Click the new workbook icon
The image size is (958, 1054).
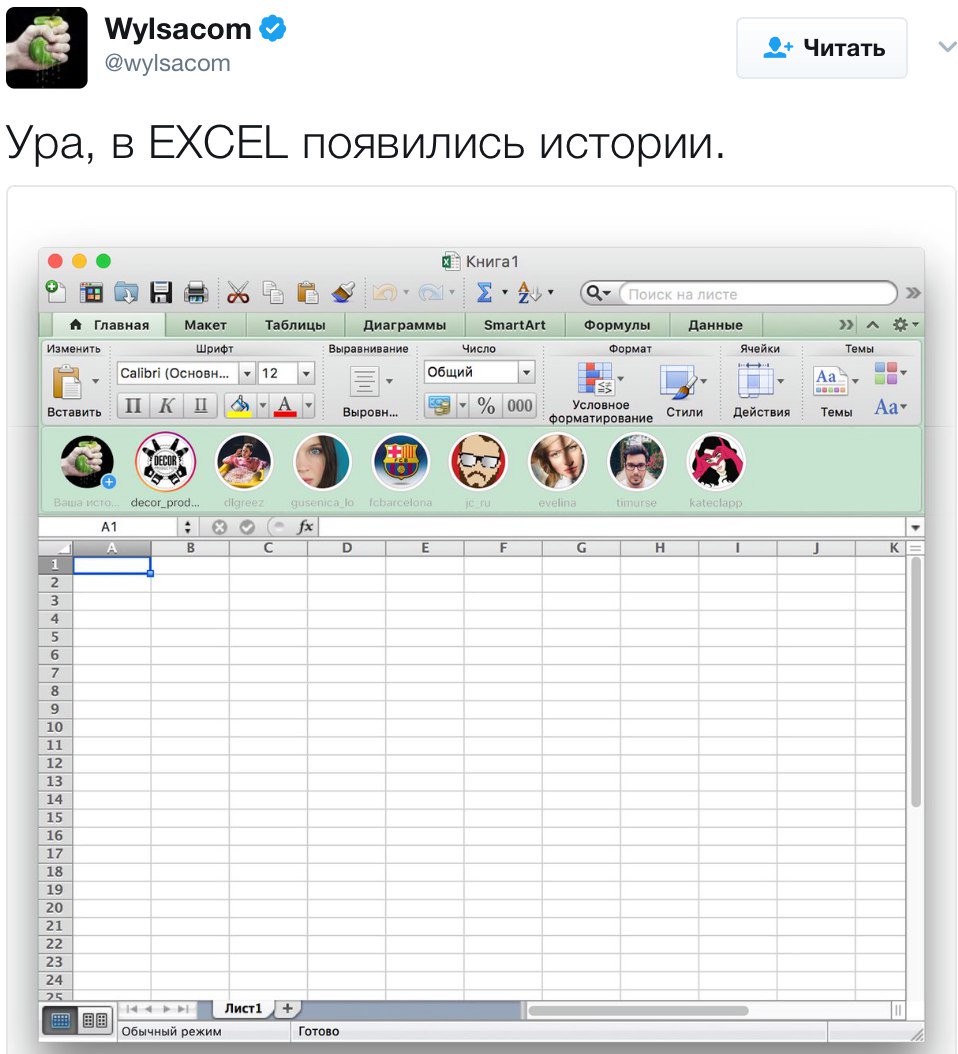[x=56, y=292]
